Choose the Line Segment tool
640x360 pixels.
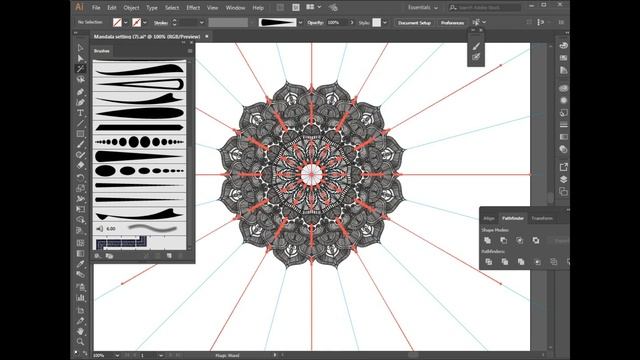tap(80, 123)
